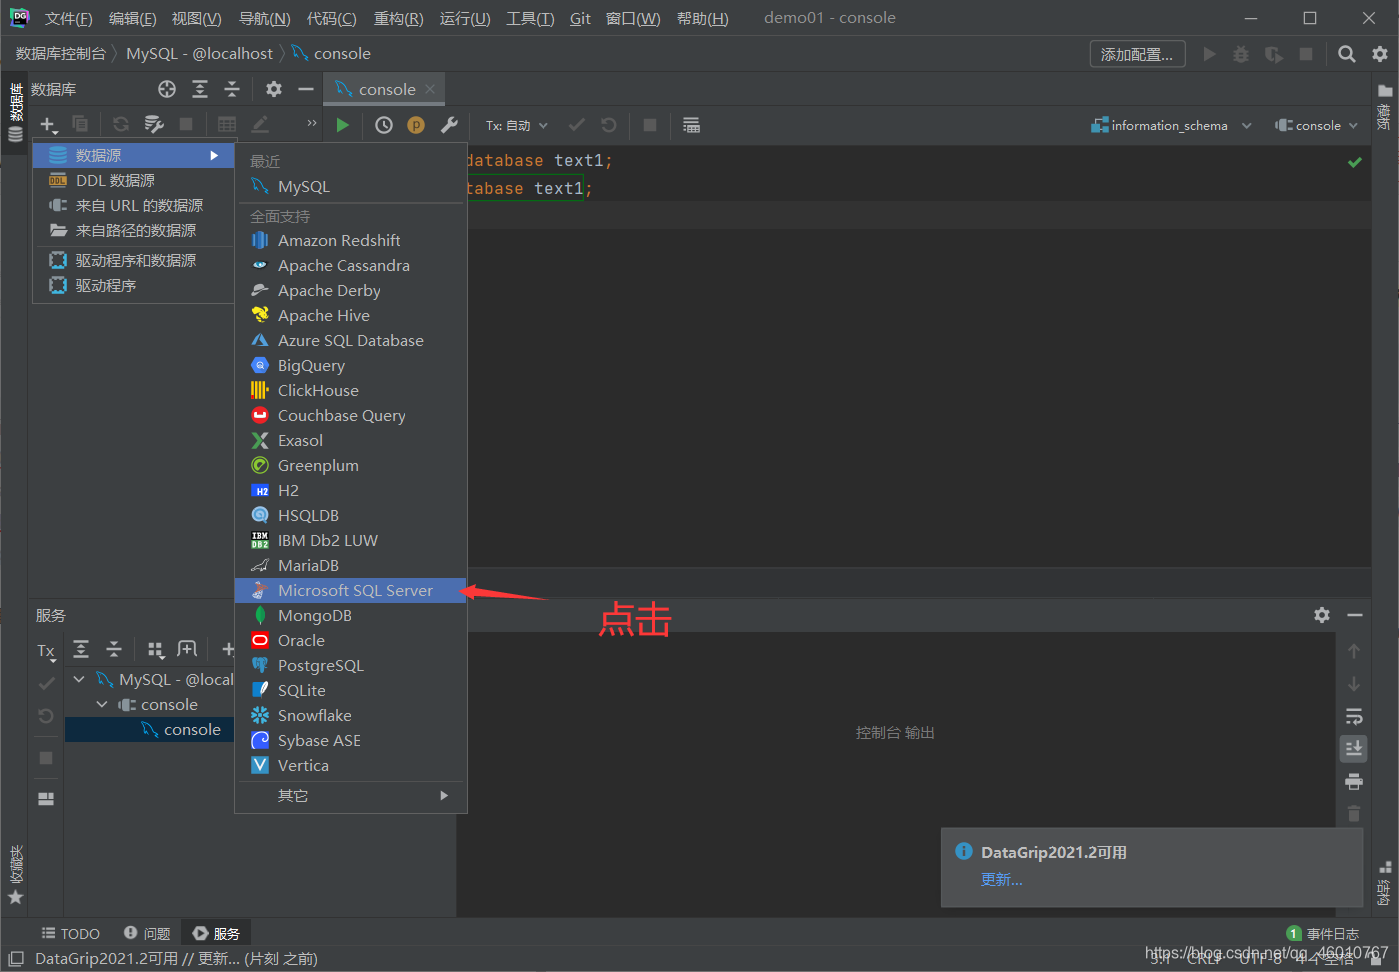Screen dimensions: 1399x972
Task: Click the more toolbar items chevron
Action: click(312, 123)
